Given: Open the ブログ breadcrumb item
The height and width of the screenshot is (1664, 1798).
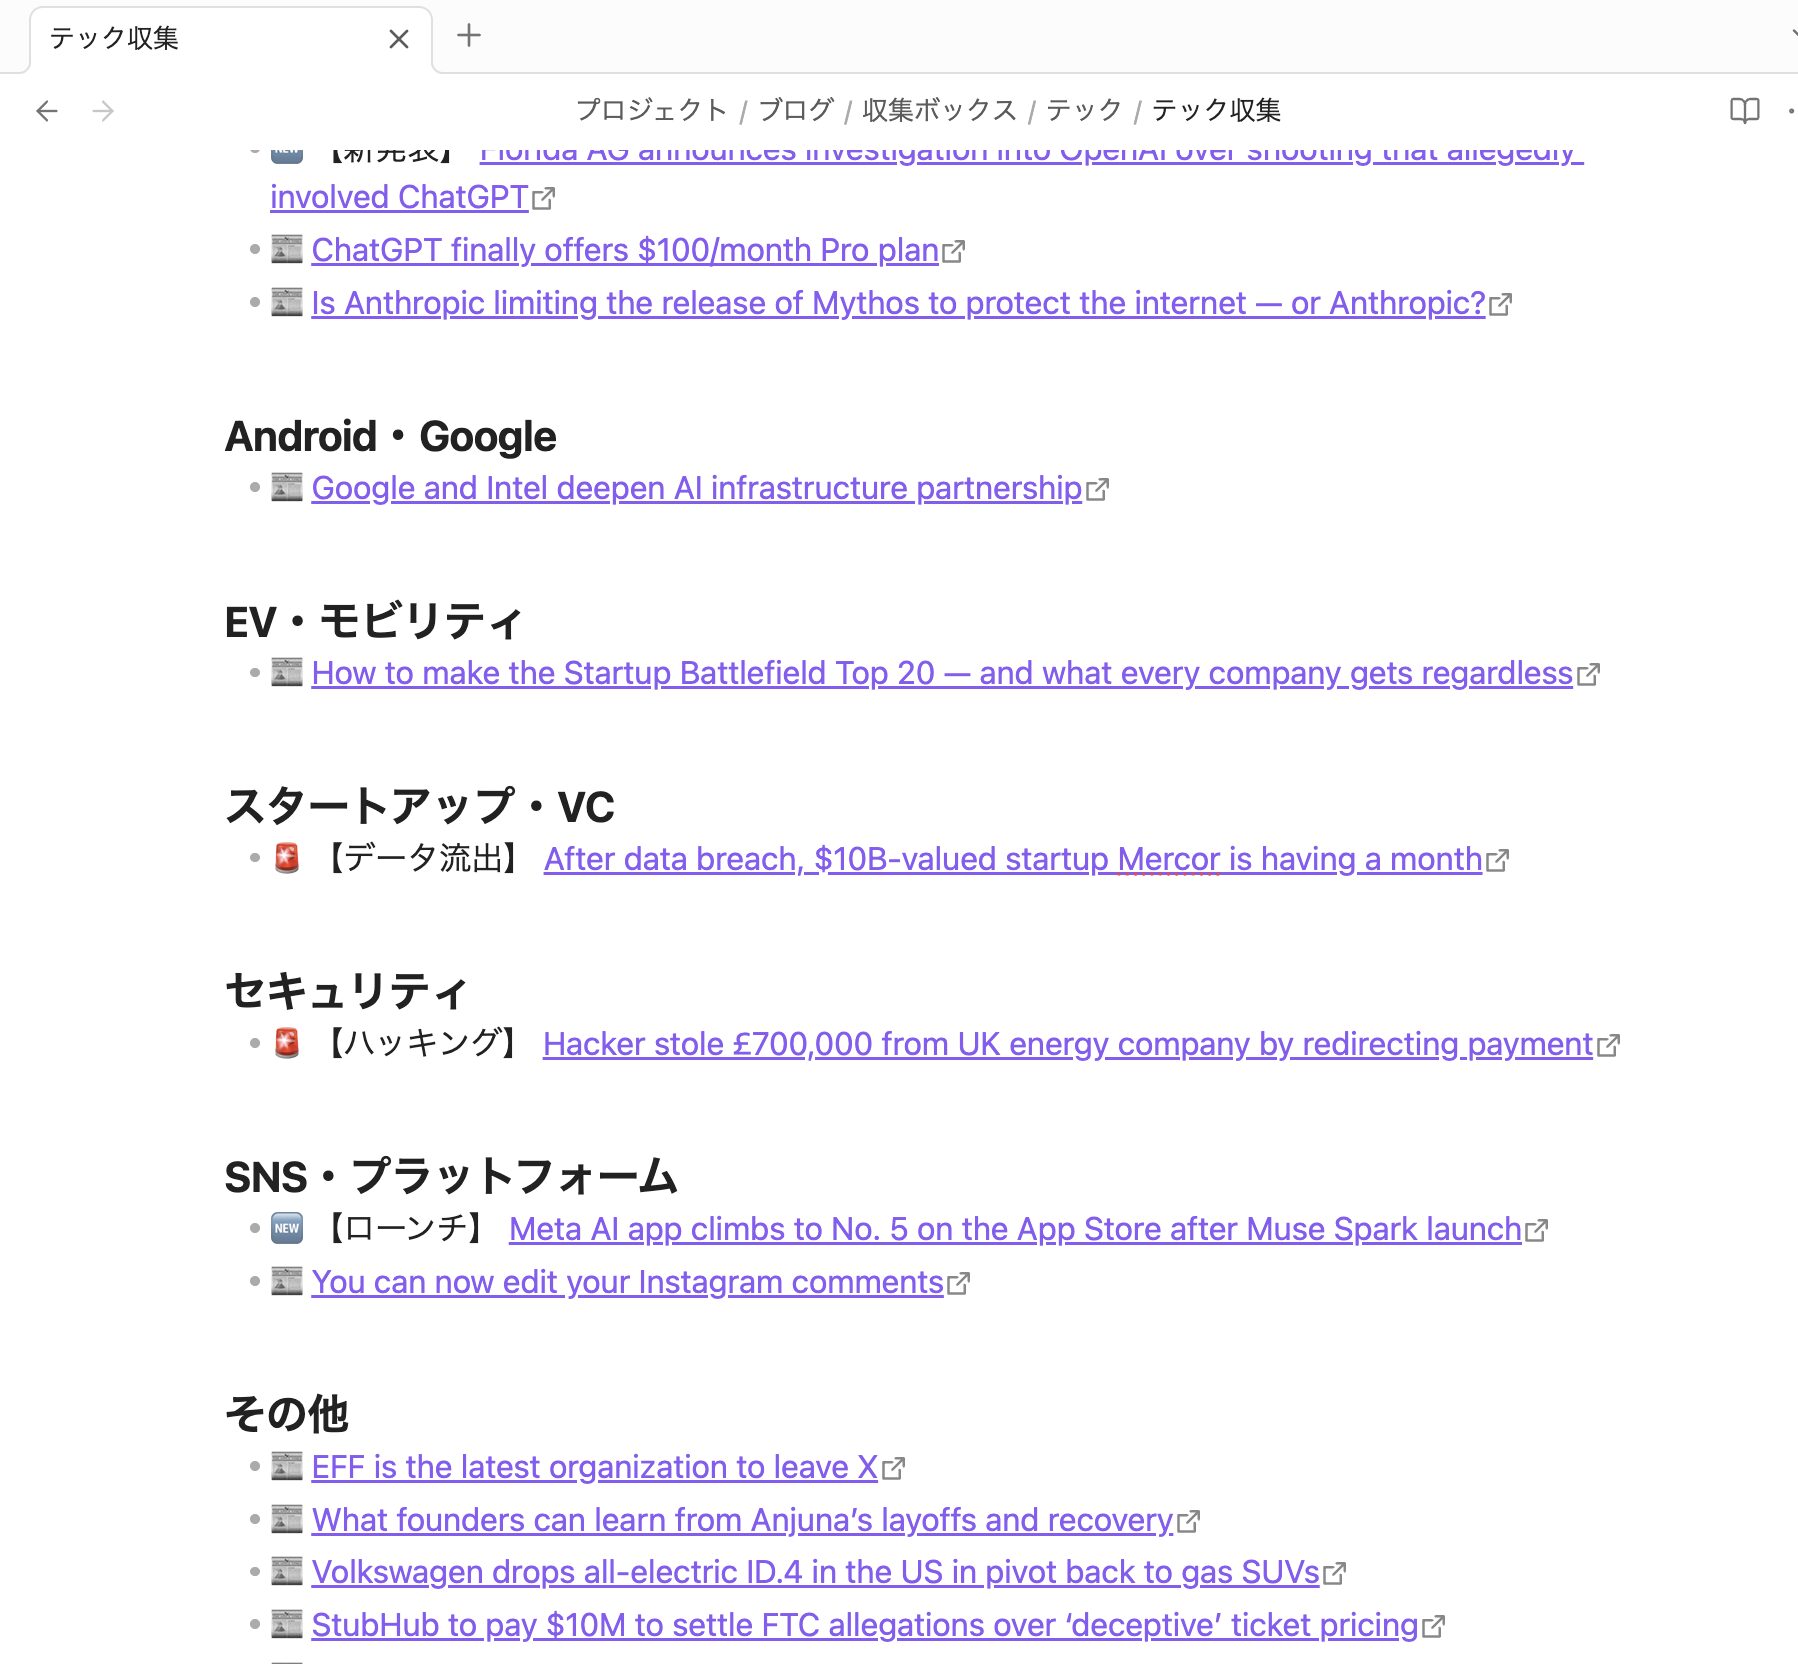Looking at the screenshot, I should (795, 110).
